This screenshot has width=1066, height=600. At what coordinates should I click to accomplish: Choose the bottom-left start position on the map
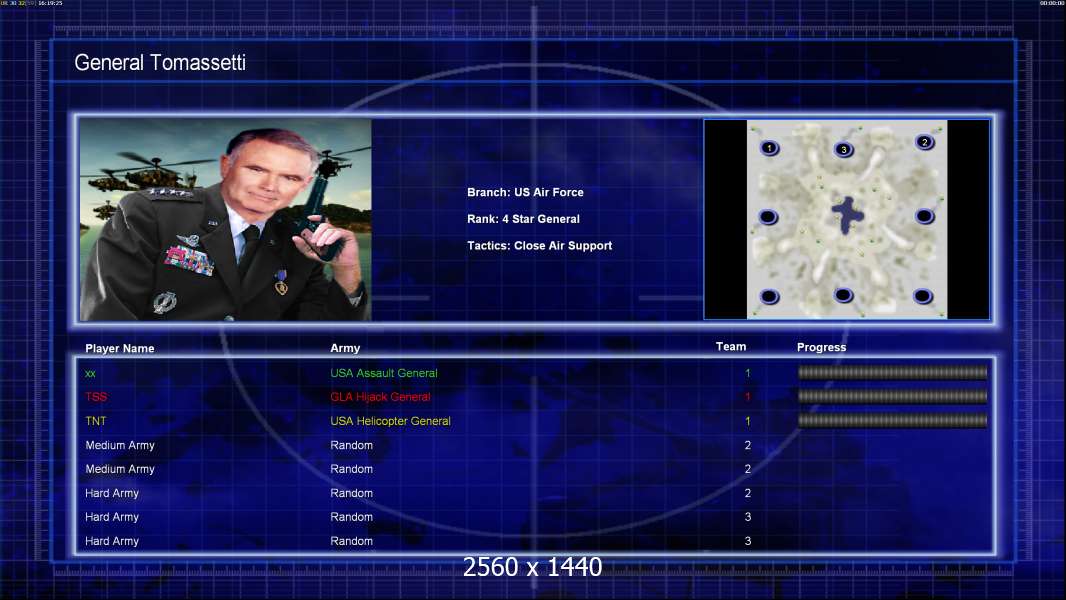pos(769,297)
